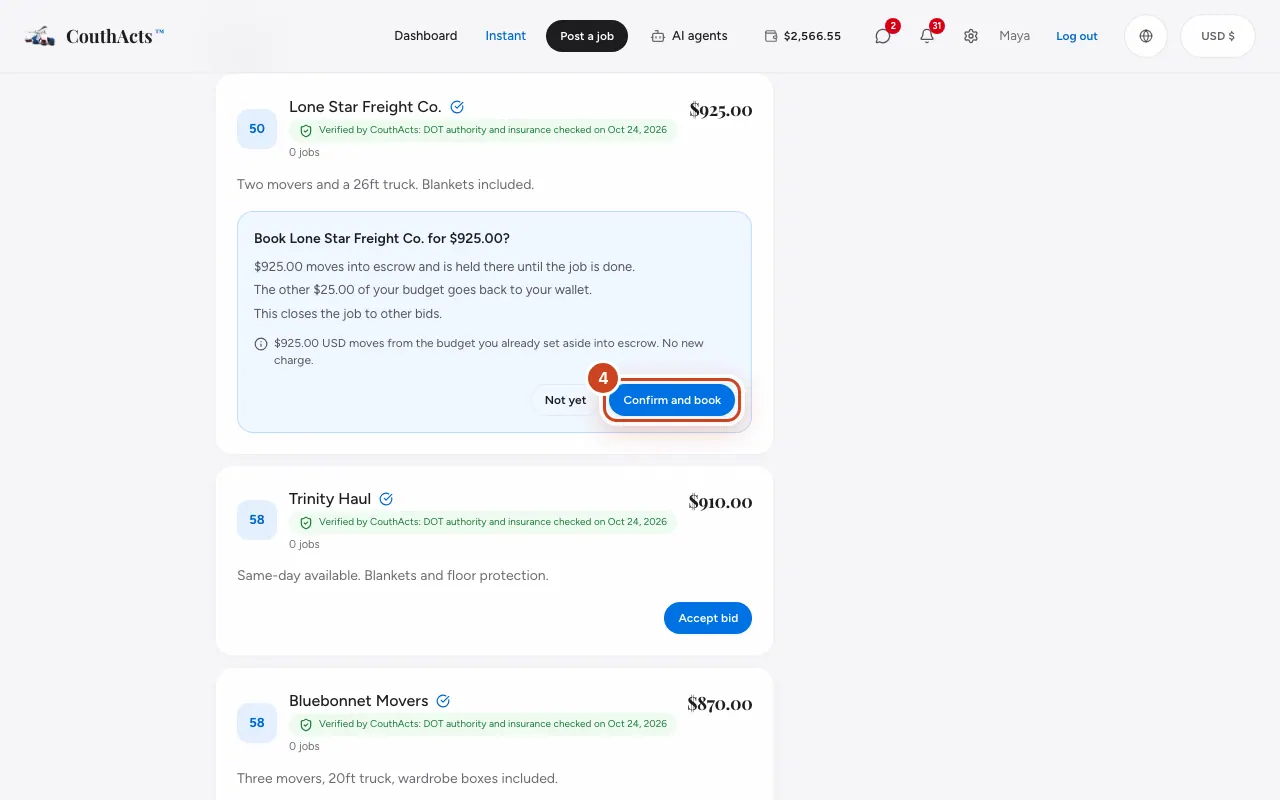Open the AI agents menu item

(x=689, y=36)
